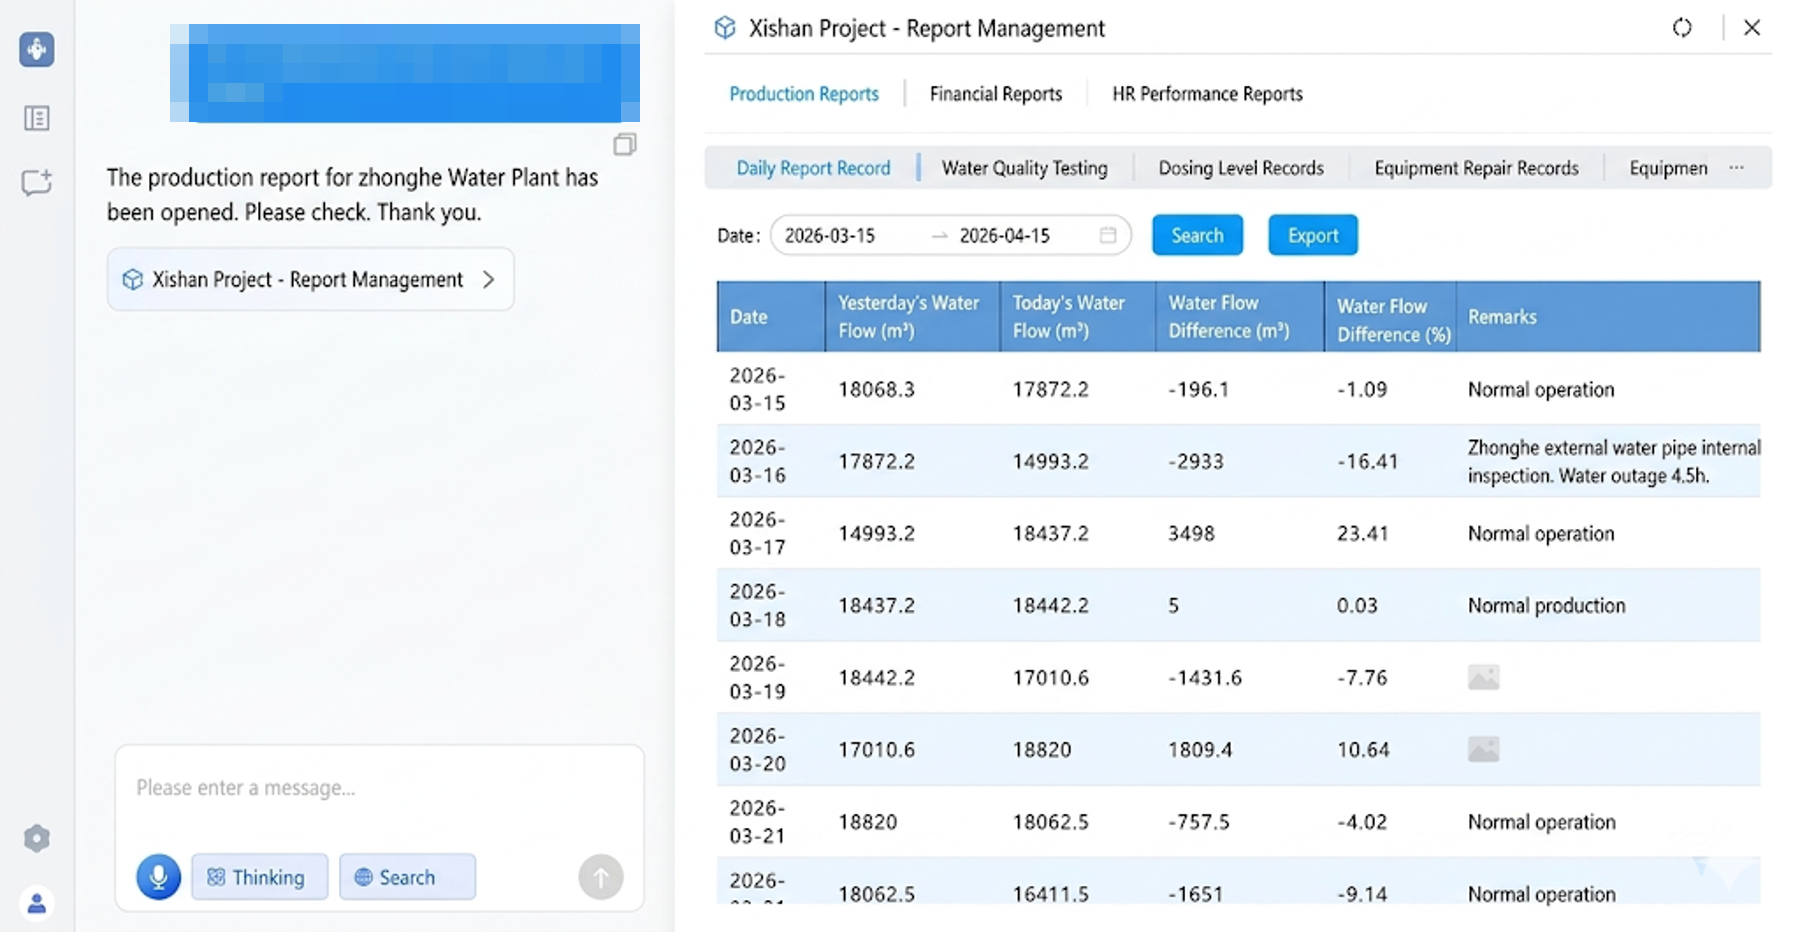The width and height of the screenshot is (1800, 932).
Task: Click the -2933 difference value
Action: click(1196, 461)
